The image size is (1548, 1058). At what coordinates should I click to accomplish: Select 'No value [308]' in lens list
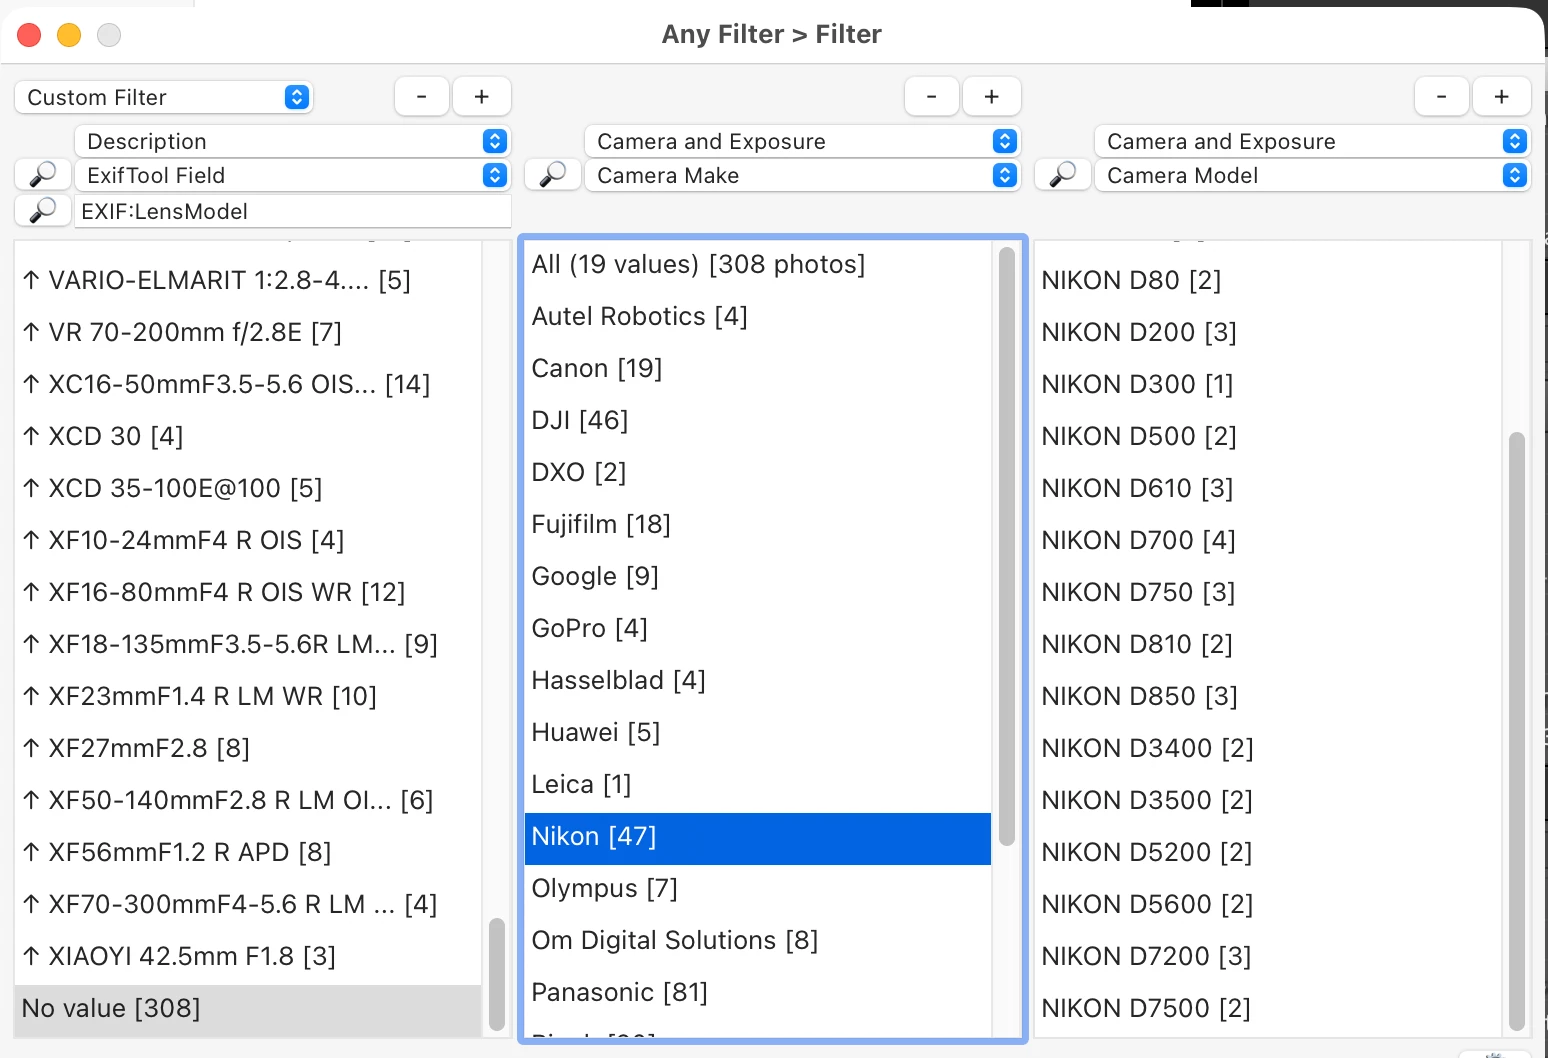point(248,1009)
